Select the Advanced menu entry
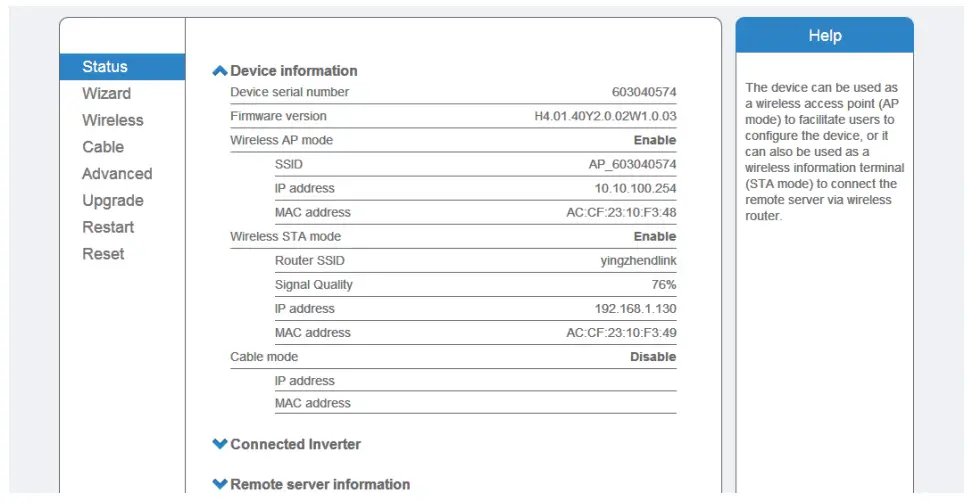 (x=117, y=174)
